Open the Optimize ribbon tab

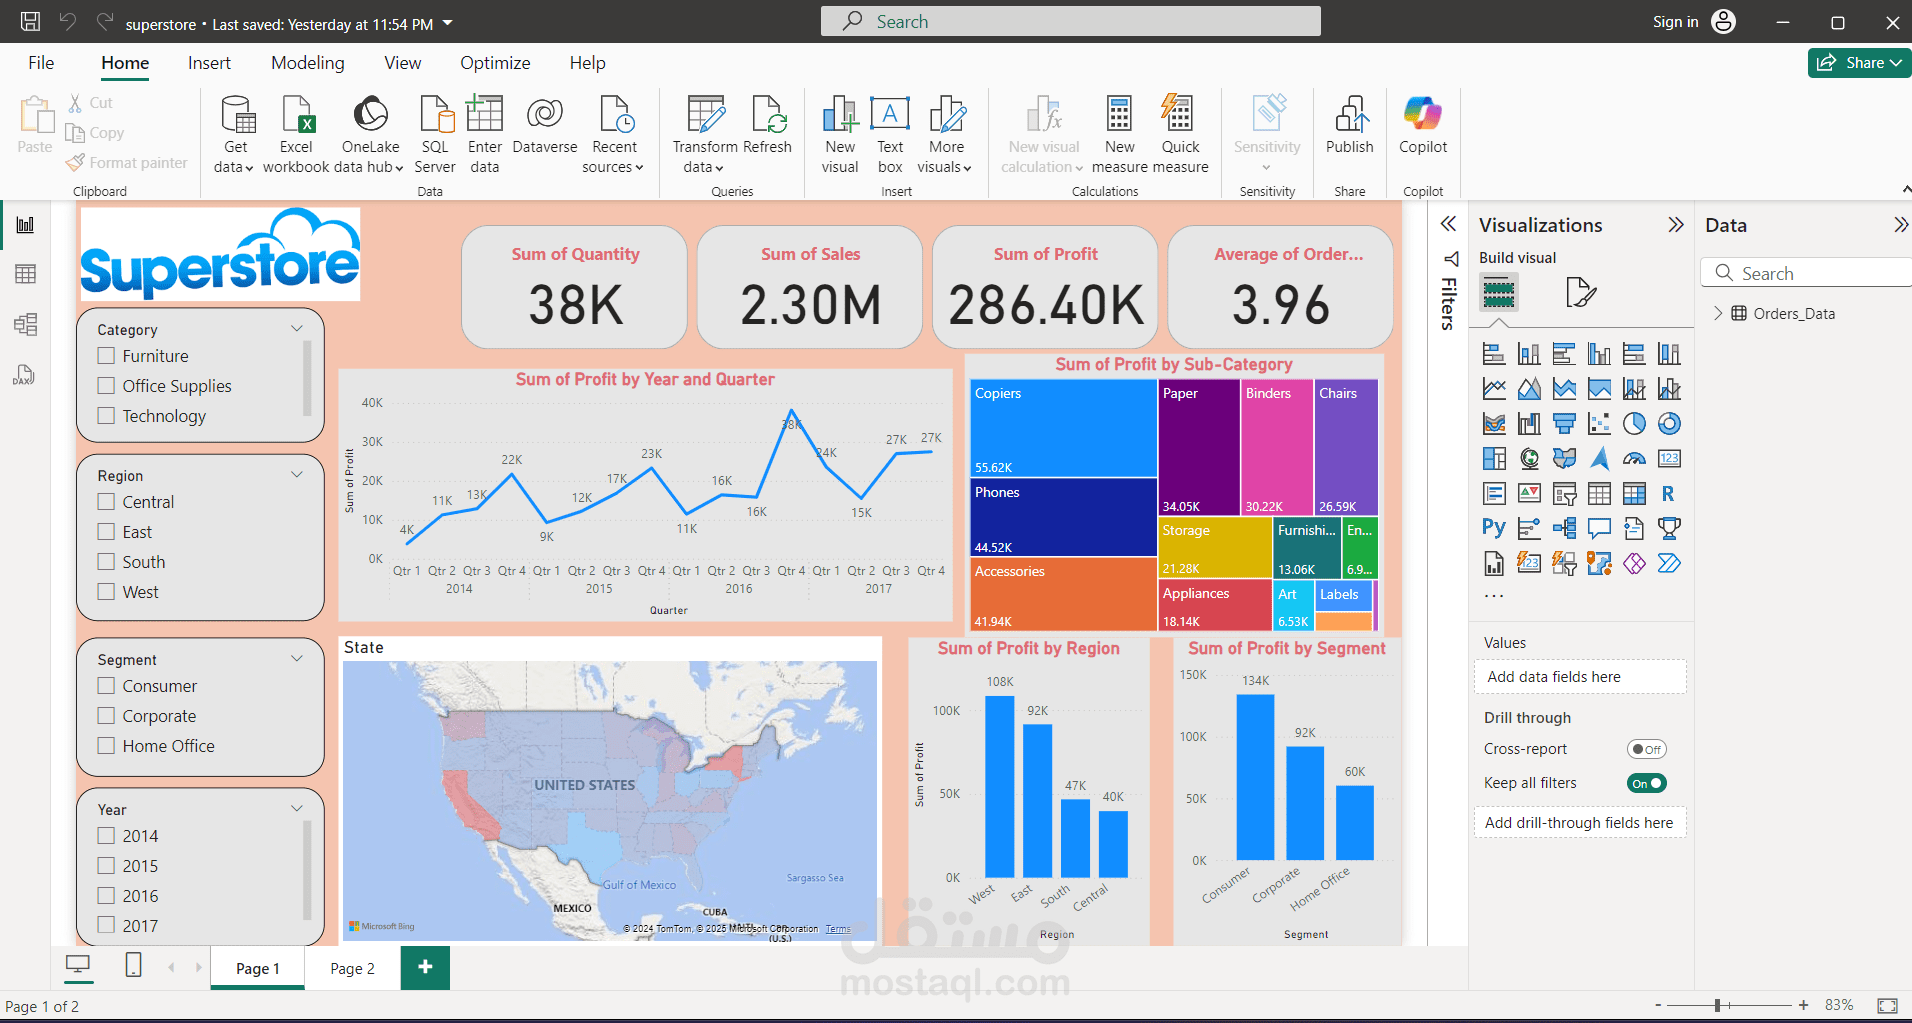[495, 63]
